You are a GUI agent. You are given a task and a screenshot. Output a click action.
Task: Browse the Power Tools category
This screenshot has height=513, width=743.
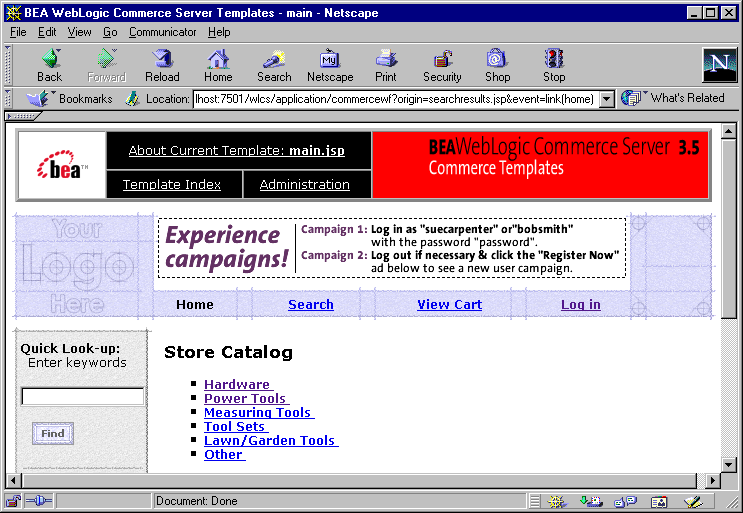246,398
